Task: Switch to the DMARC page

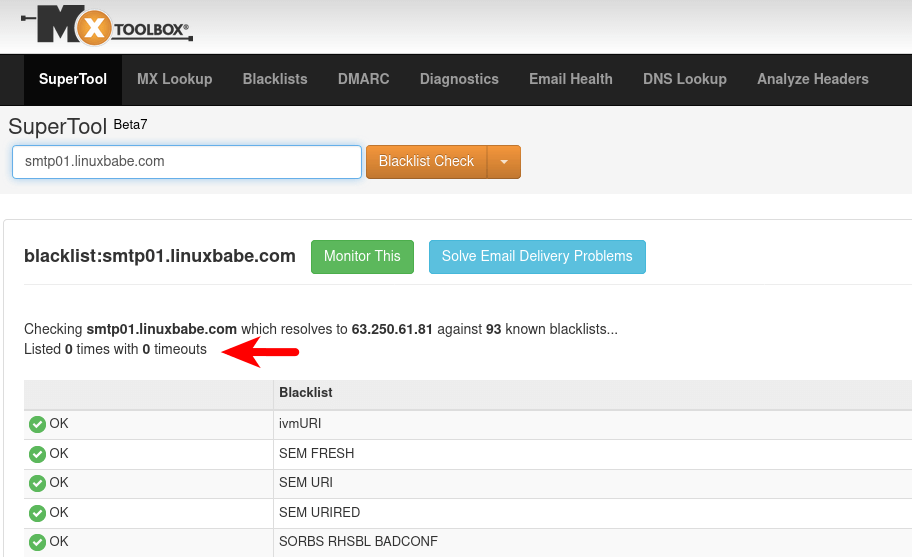Action: [x=363, y=79]
